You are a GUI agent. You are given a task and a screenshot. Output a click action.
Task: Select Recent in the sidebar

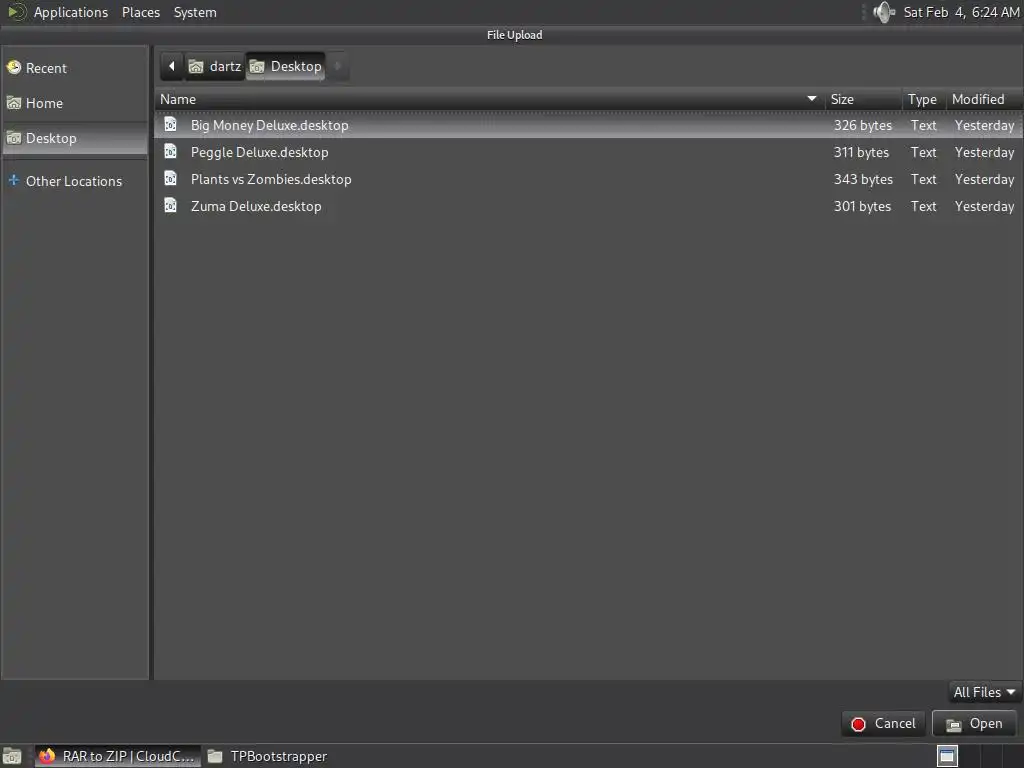[x=75, y=68]
